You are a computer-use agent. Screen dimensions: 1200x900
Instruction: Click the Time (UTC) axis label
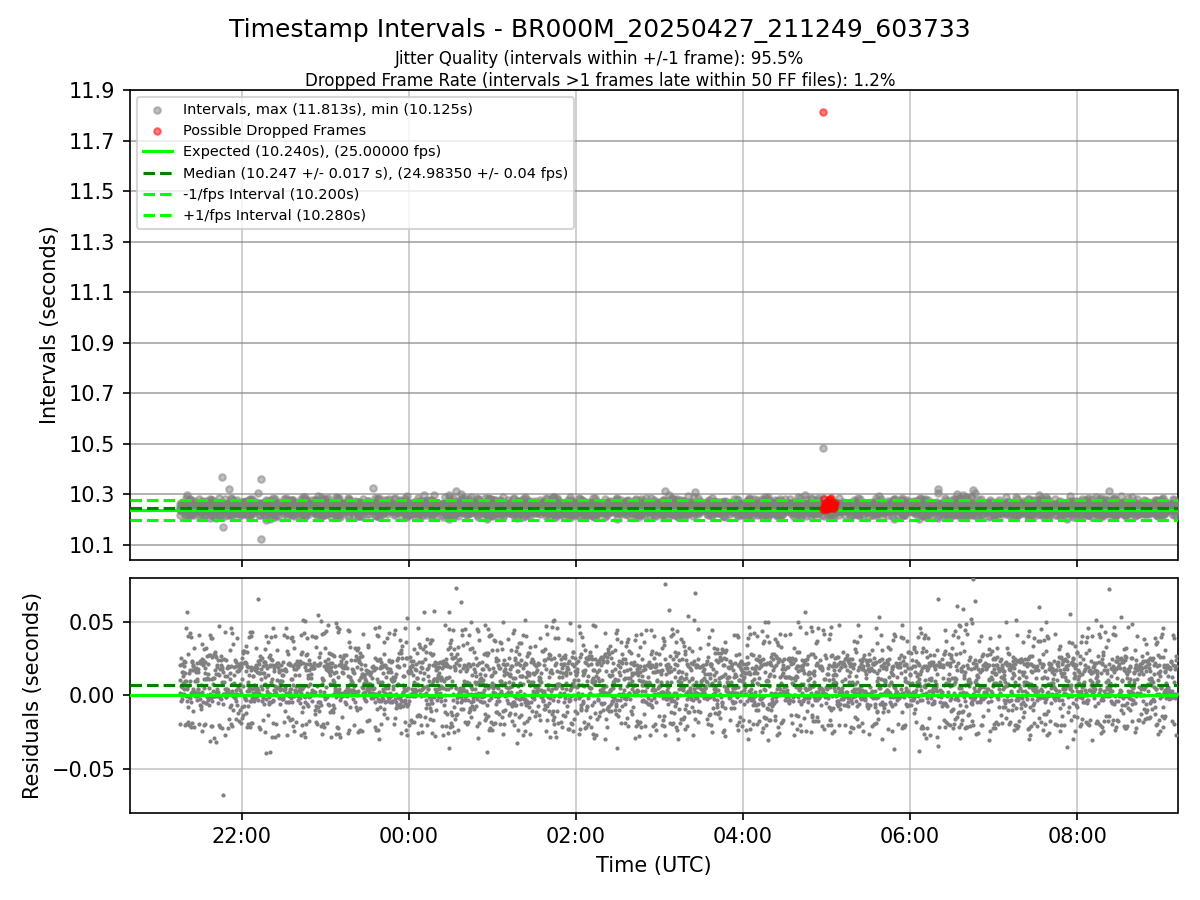654,865
